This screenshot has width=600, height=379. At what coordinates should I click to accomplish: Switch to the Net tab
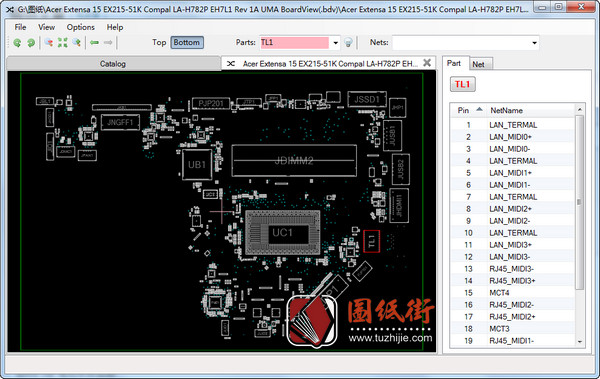point(478,64)
